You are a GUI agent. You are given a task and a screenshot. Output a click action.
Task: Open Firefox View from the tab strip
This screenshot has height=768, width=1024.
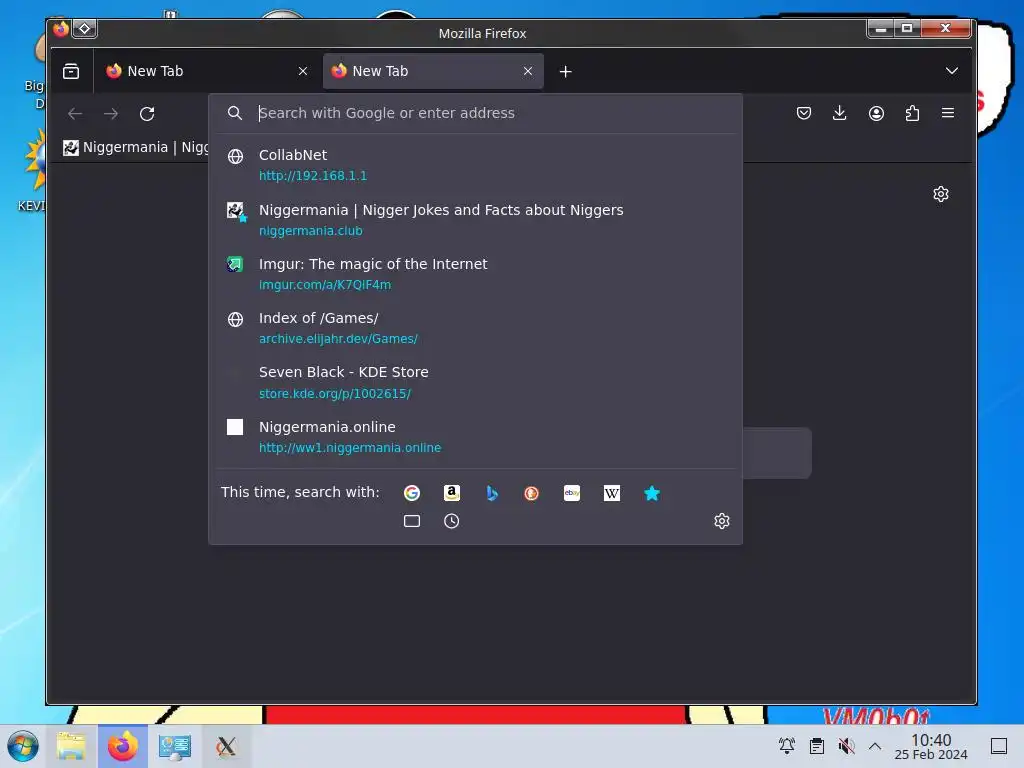(71, 71)
